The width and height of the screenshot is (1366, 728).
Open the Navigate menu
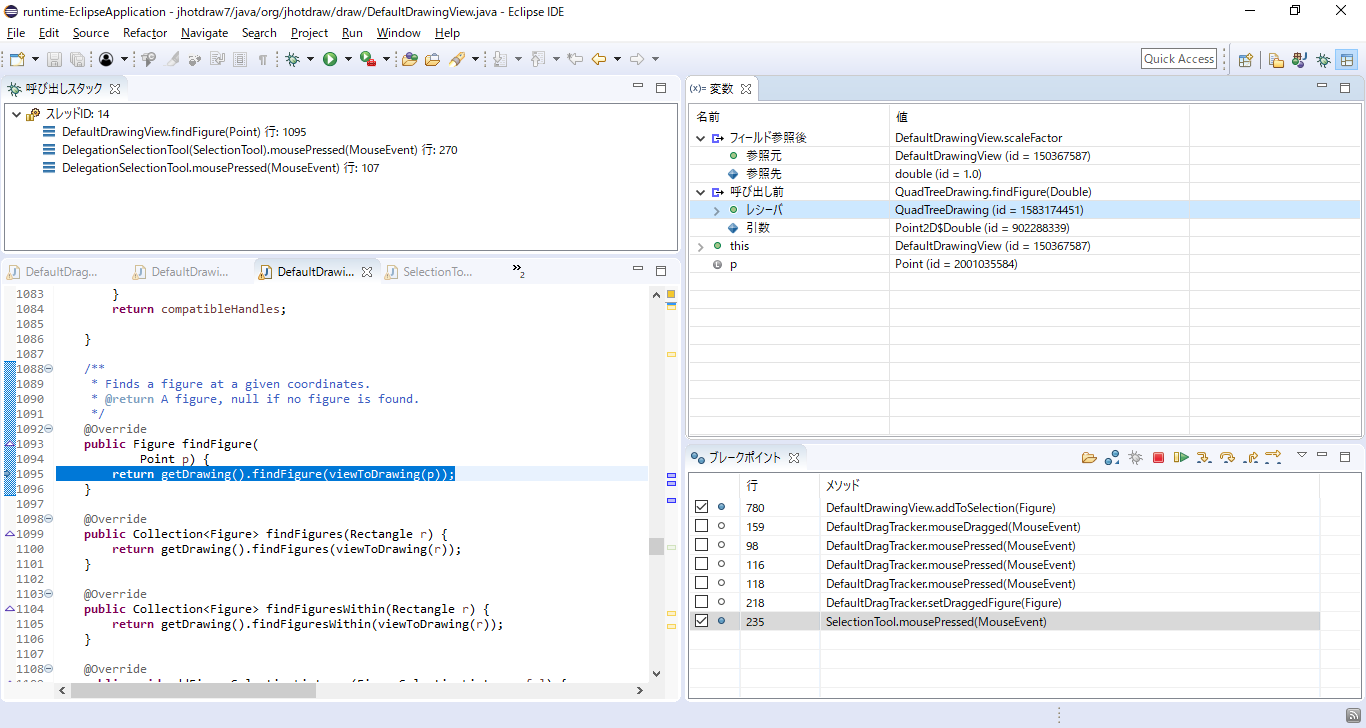point(204,33)
